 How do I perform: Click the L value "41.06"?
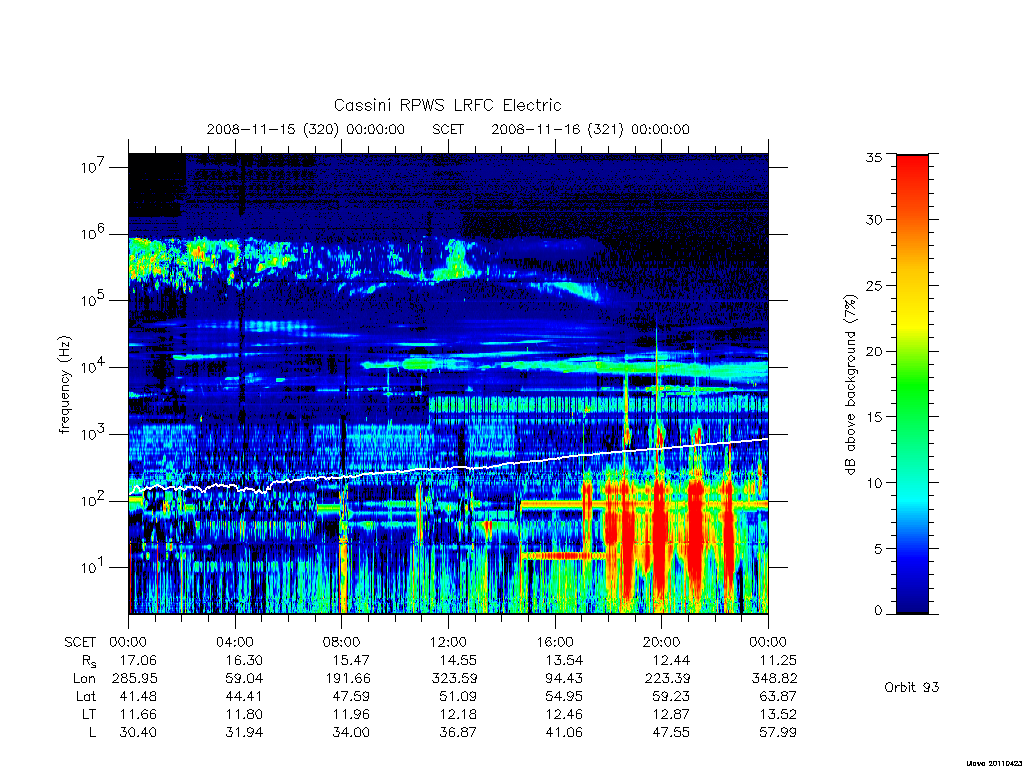564,733
